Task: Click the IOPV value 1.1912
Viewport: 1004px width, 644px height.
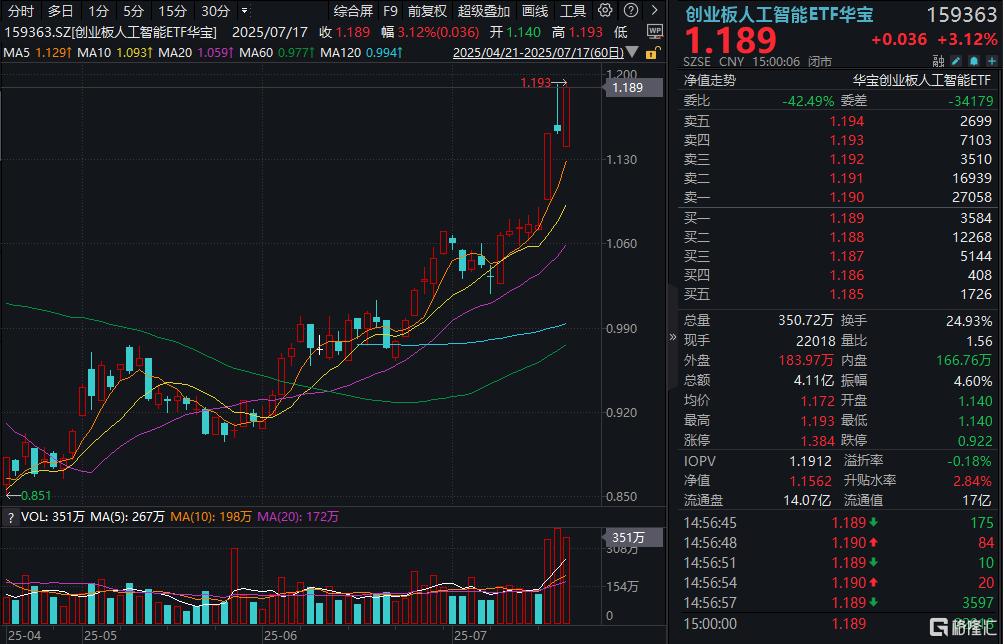Action: [x=810, y=461]
